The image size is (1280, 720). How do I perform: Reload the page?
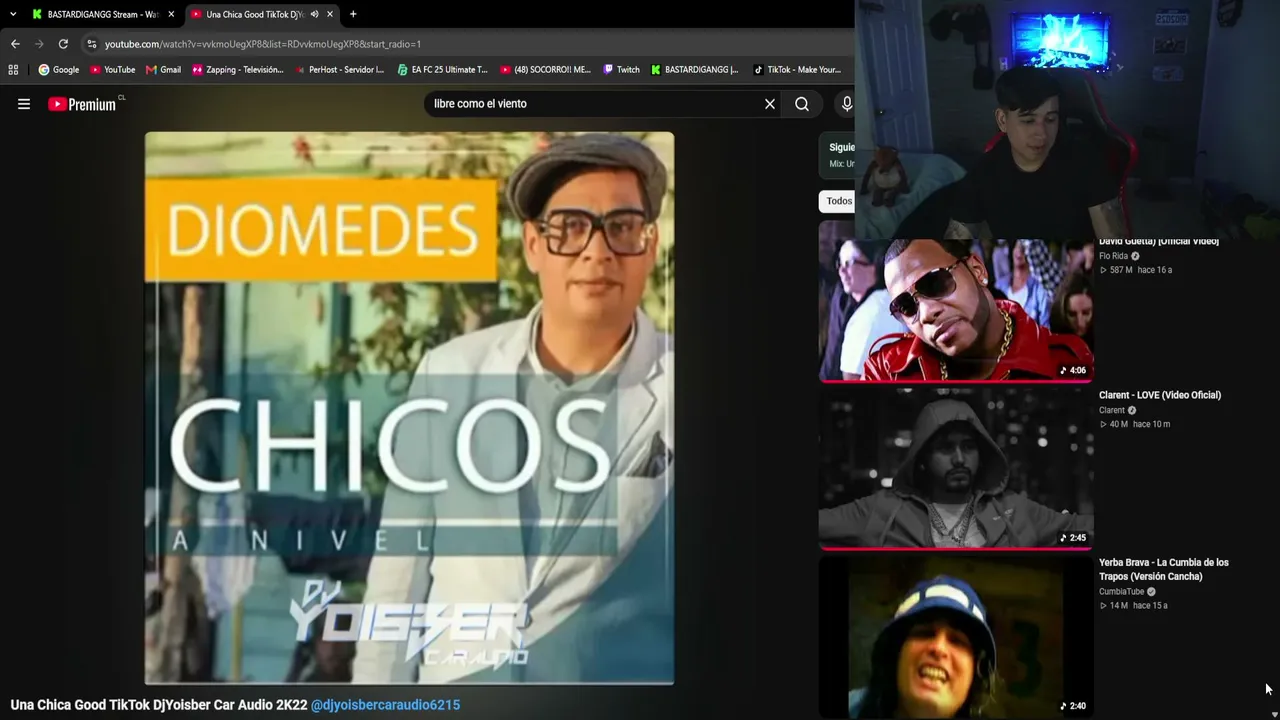pyautogui.click(x=63, y=44)
